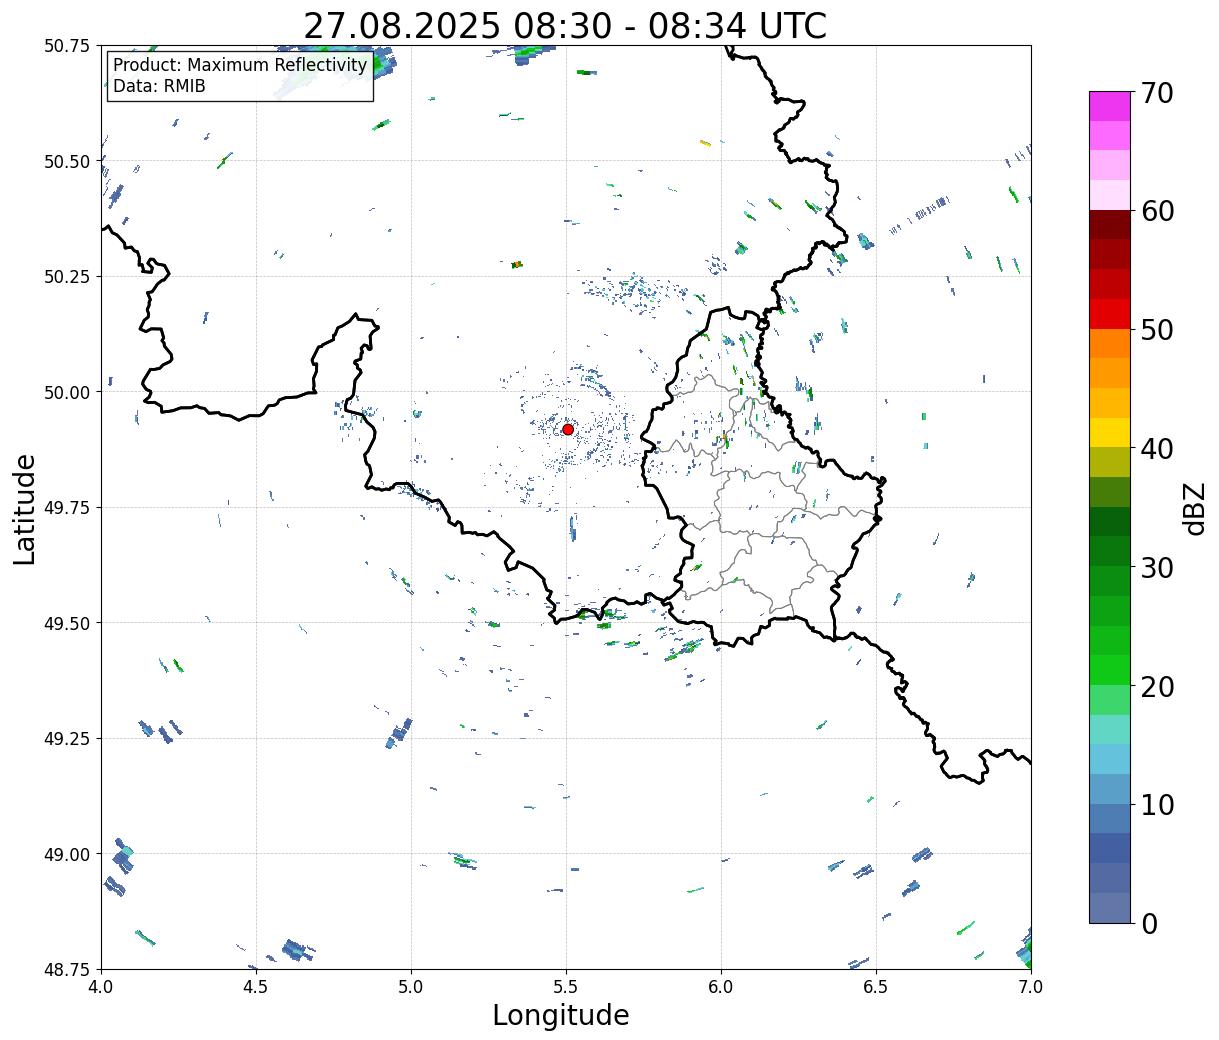Click the latitude tick label 50.75
Screen dimensions: 1219x1040
point(67,46)
